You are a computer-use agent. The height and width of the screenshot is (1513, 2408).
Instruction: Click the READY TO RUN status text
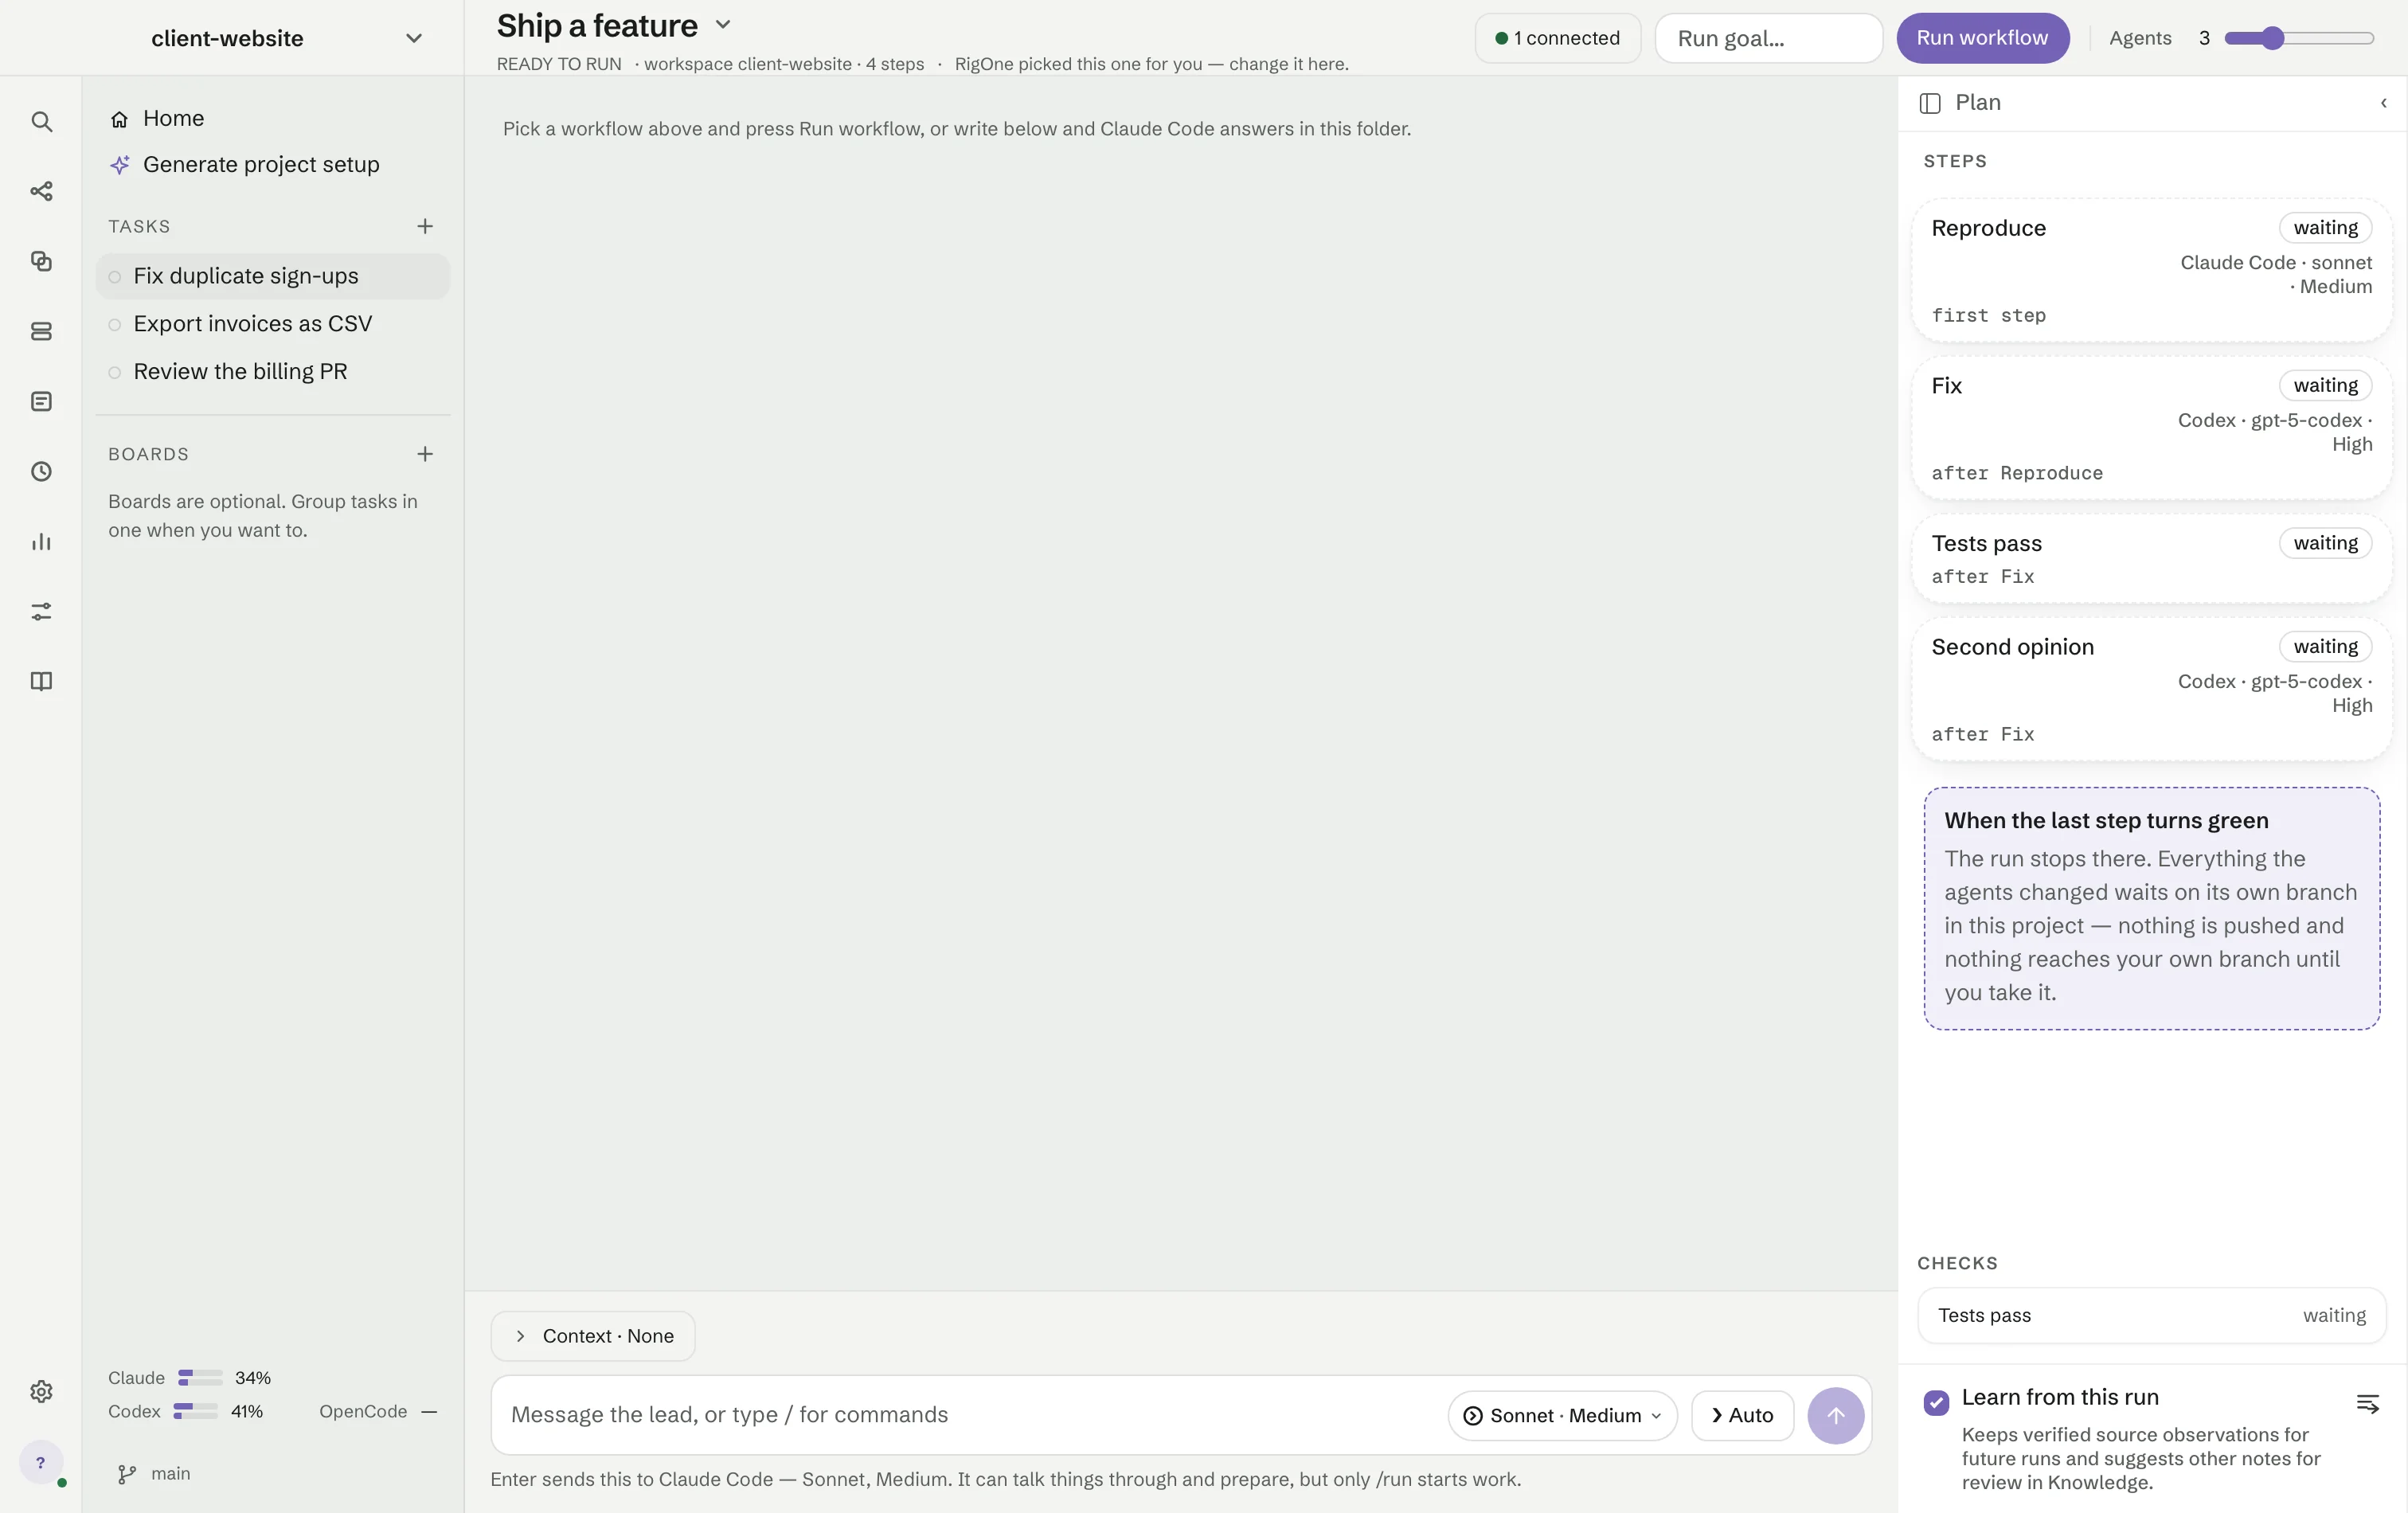(559, 64)
